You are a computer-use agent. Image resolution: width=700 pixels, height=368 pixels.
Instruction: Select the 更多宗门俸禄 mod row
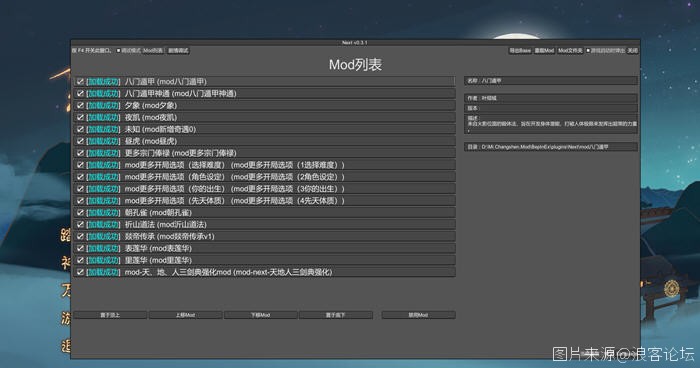(265, 153)
